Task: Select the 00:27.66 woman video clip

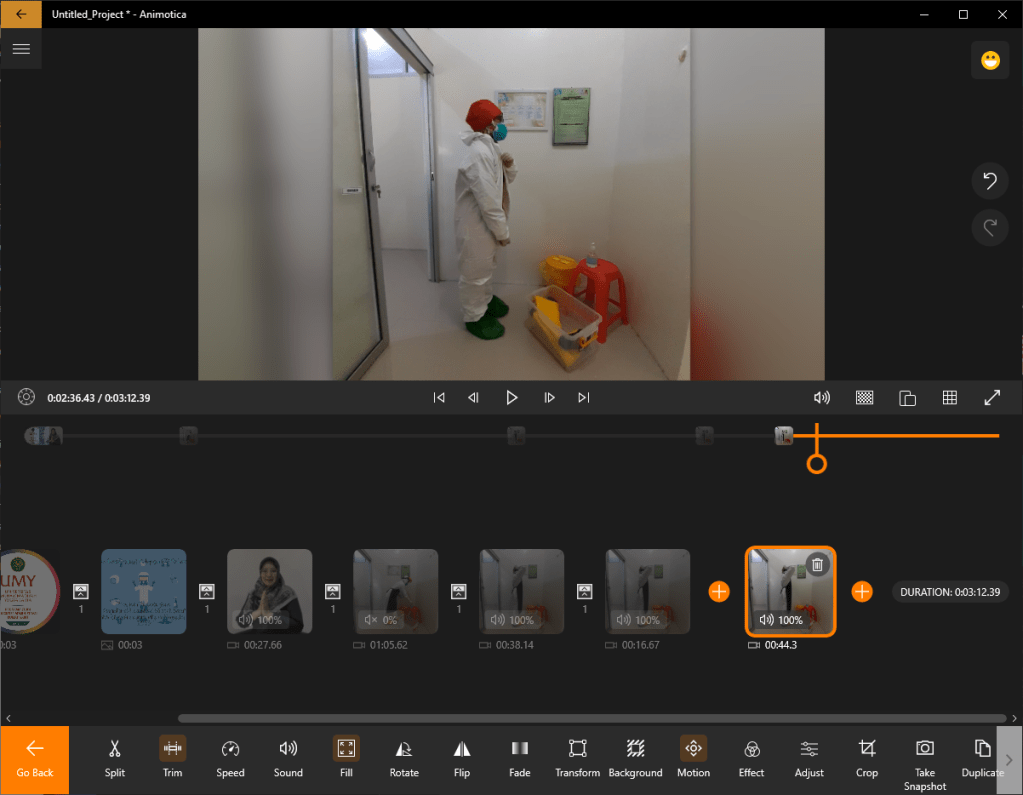Action: [x=270, y=591]
